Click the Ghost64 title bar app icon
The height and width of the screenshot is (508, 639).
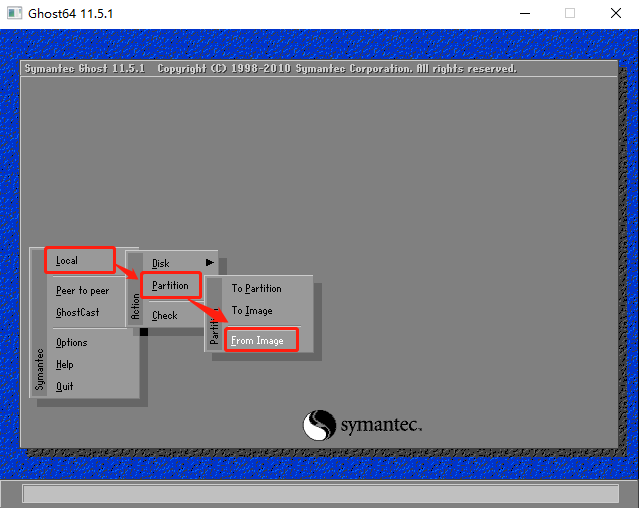pyautogui.click(x=14, y=13)
